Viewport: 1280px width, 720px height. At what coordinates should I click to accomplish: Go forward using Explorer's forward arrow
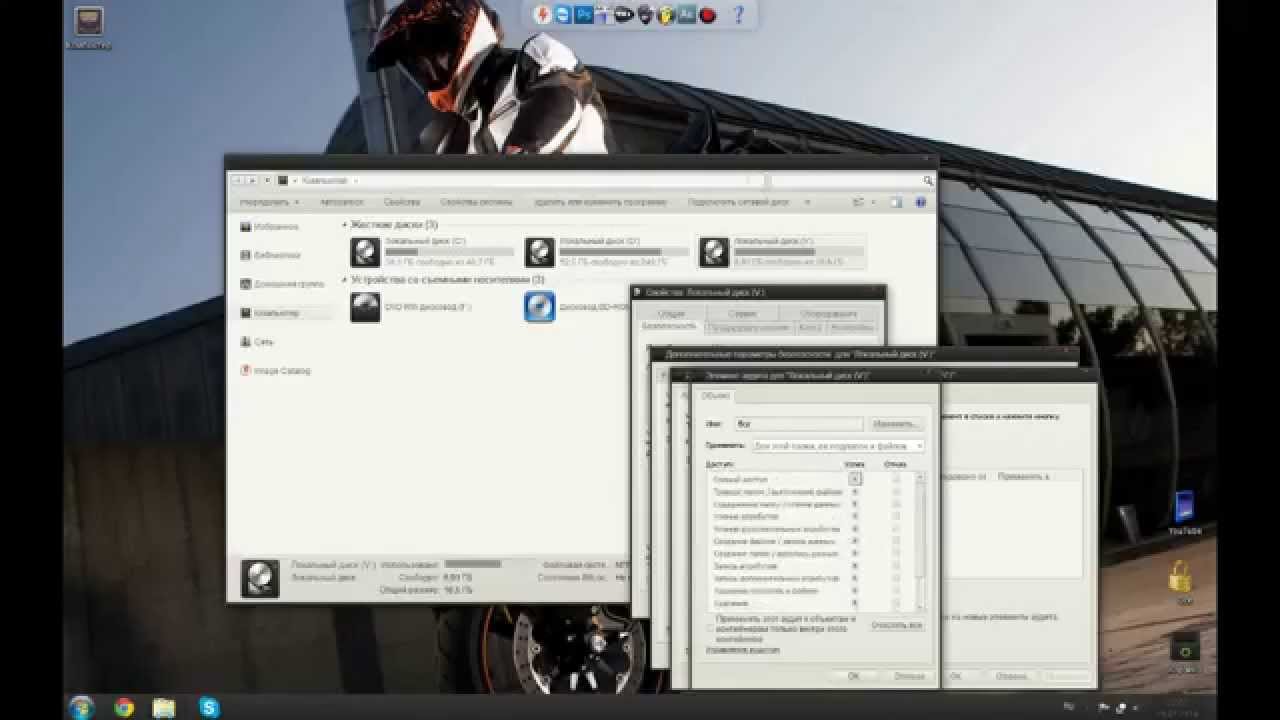pyautogui.click(x=252, y=181)
